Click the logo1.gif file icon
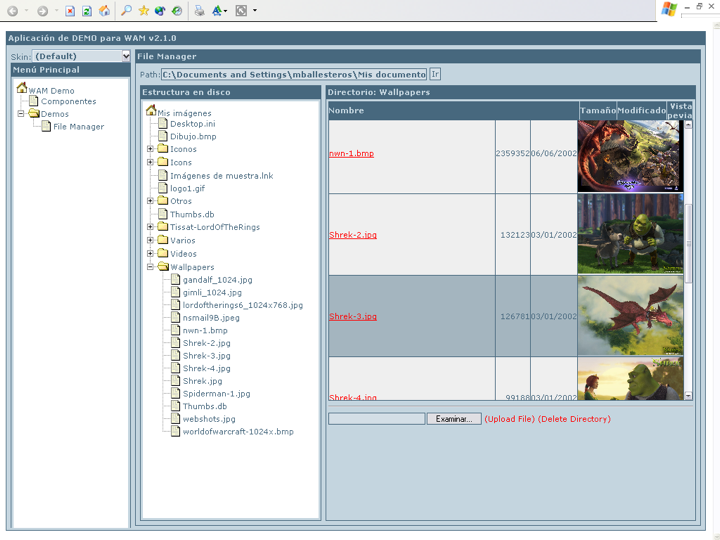Viewport: 720px width, 540px height. tap(163, 188)
